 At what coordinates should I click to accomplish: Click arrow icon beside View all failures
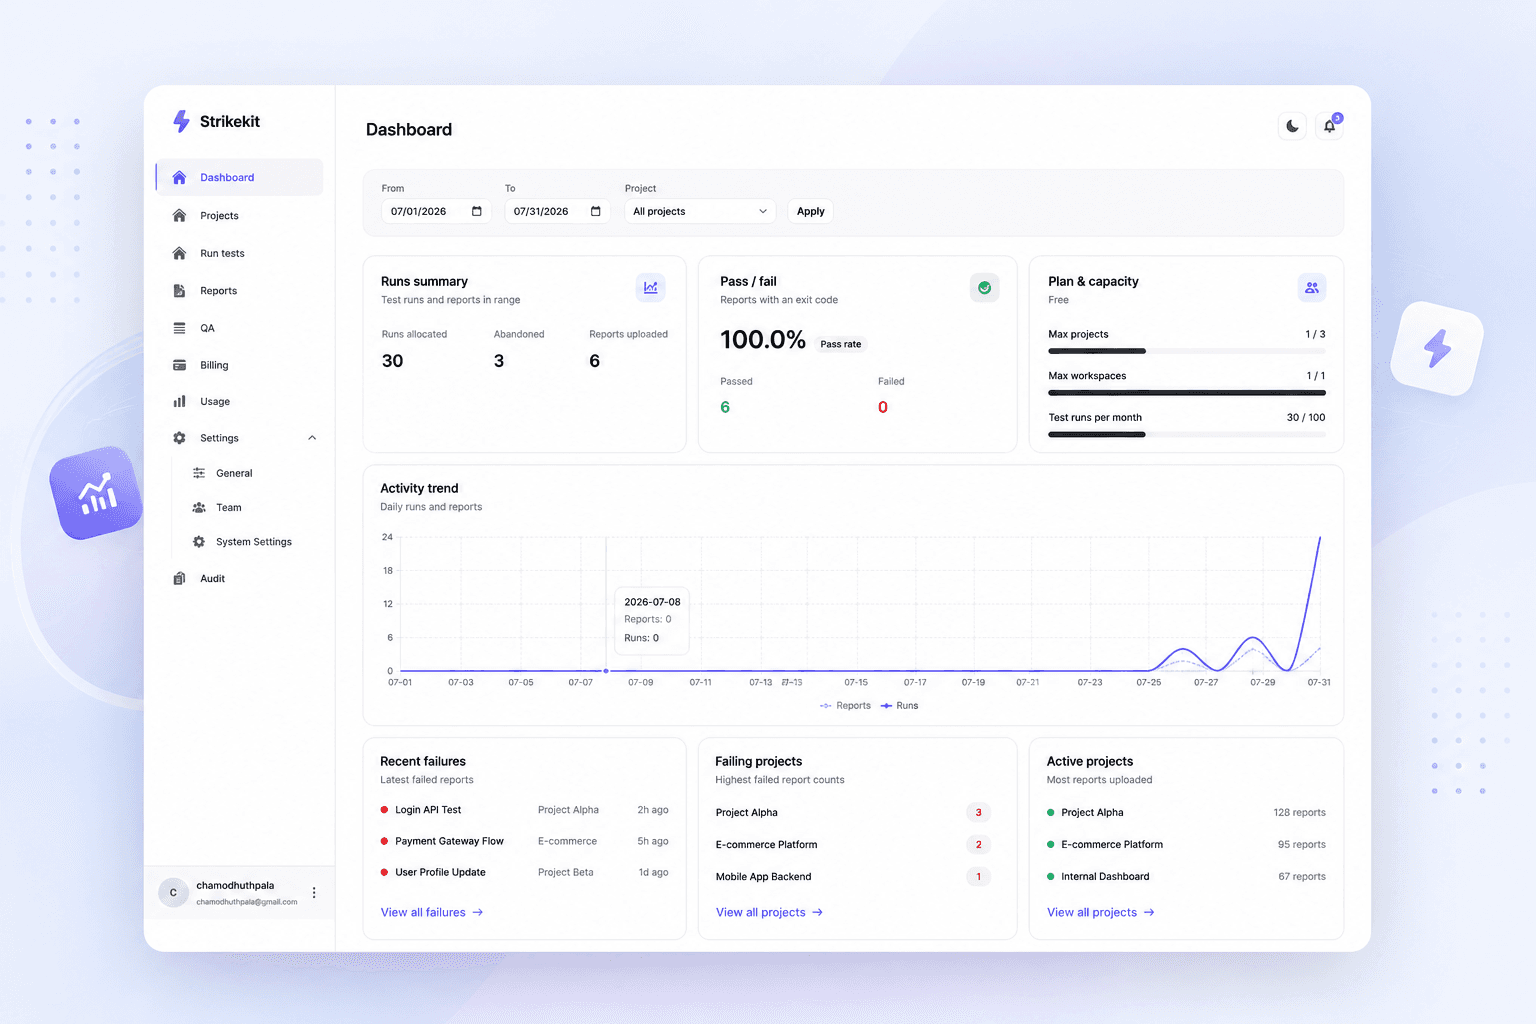click(478, 912)
